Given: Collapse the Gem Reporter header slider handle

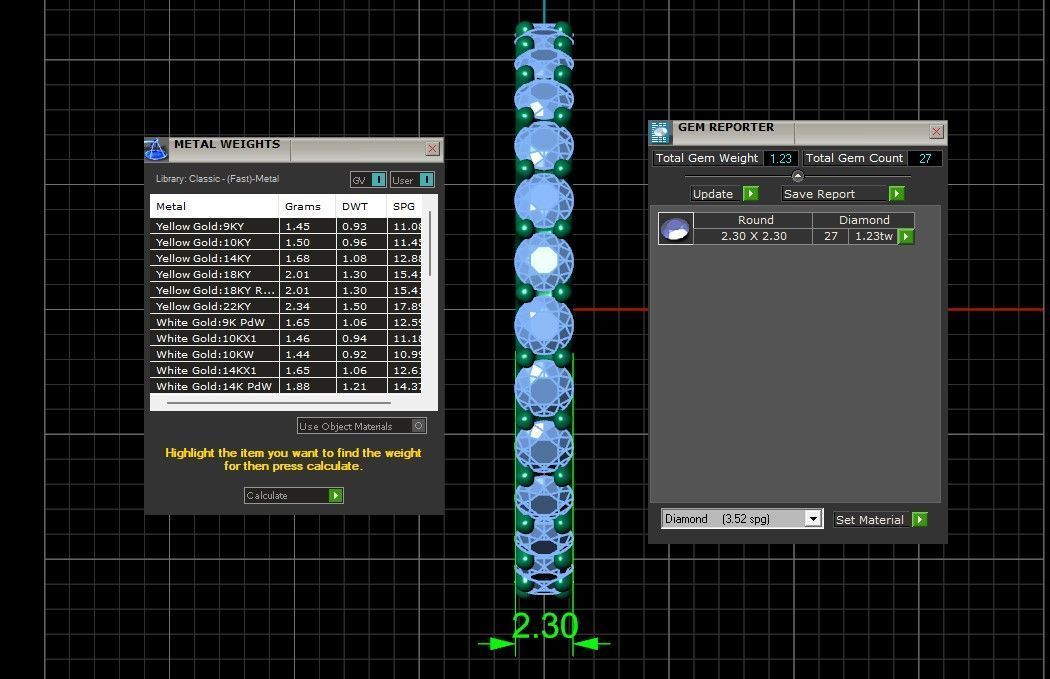Looking at the screenshot, I should pyautogui.click(x=798, y=176).
